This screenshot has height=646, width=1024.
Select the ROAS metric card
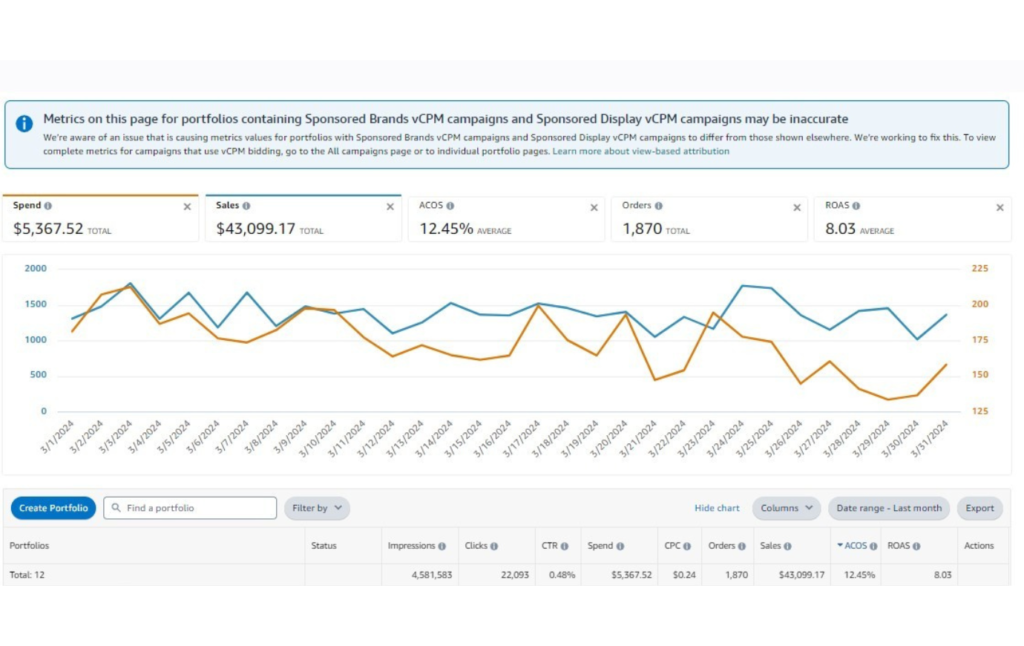[912, 219]
